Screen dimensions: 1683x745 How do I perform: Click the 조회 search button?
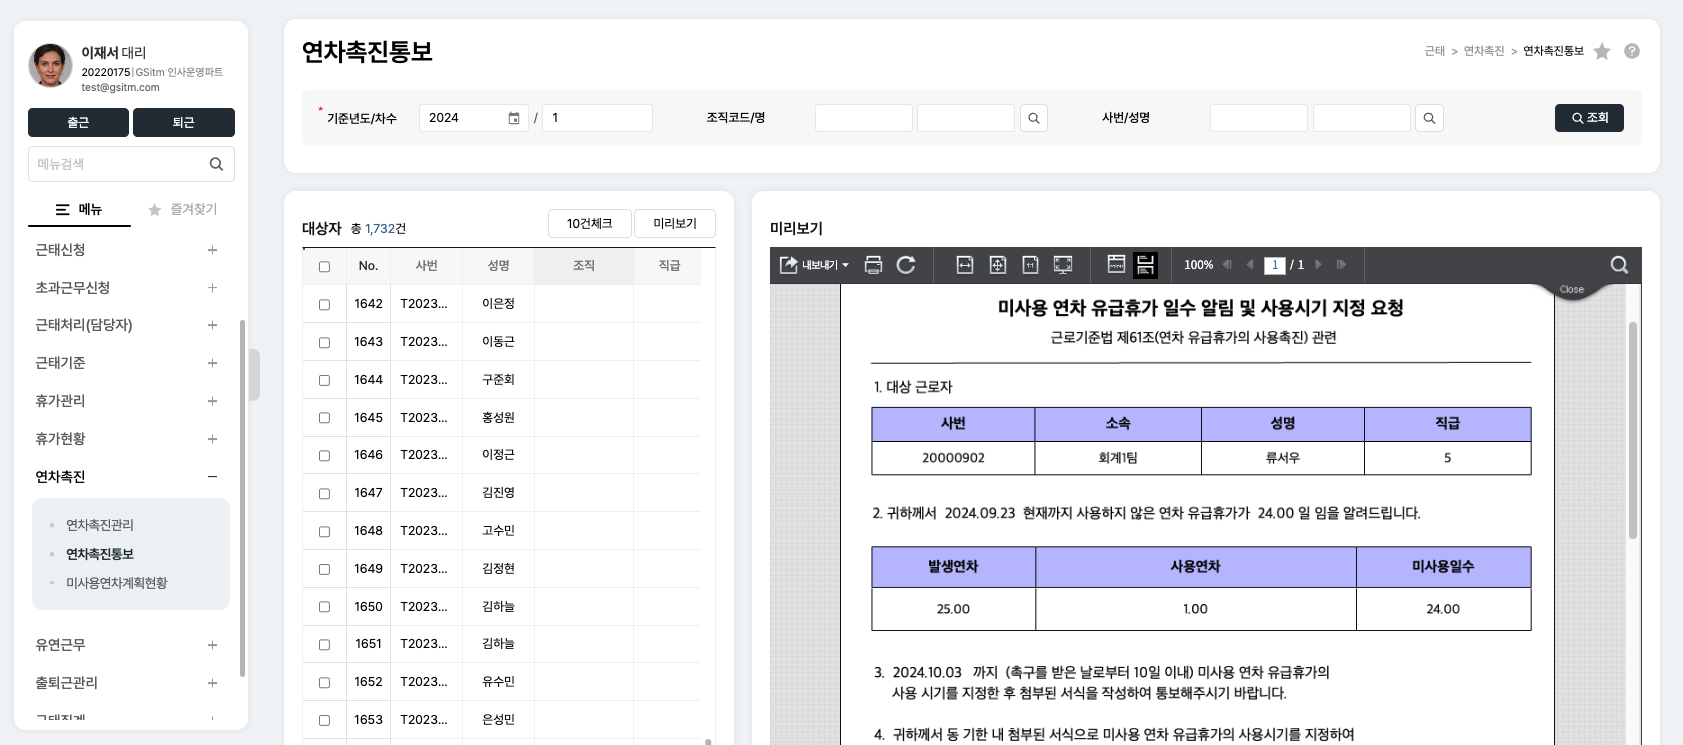point(1588,118)
